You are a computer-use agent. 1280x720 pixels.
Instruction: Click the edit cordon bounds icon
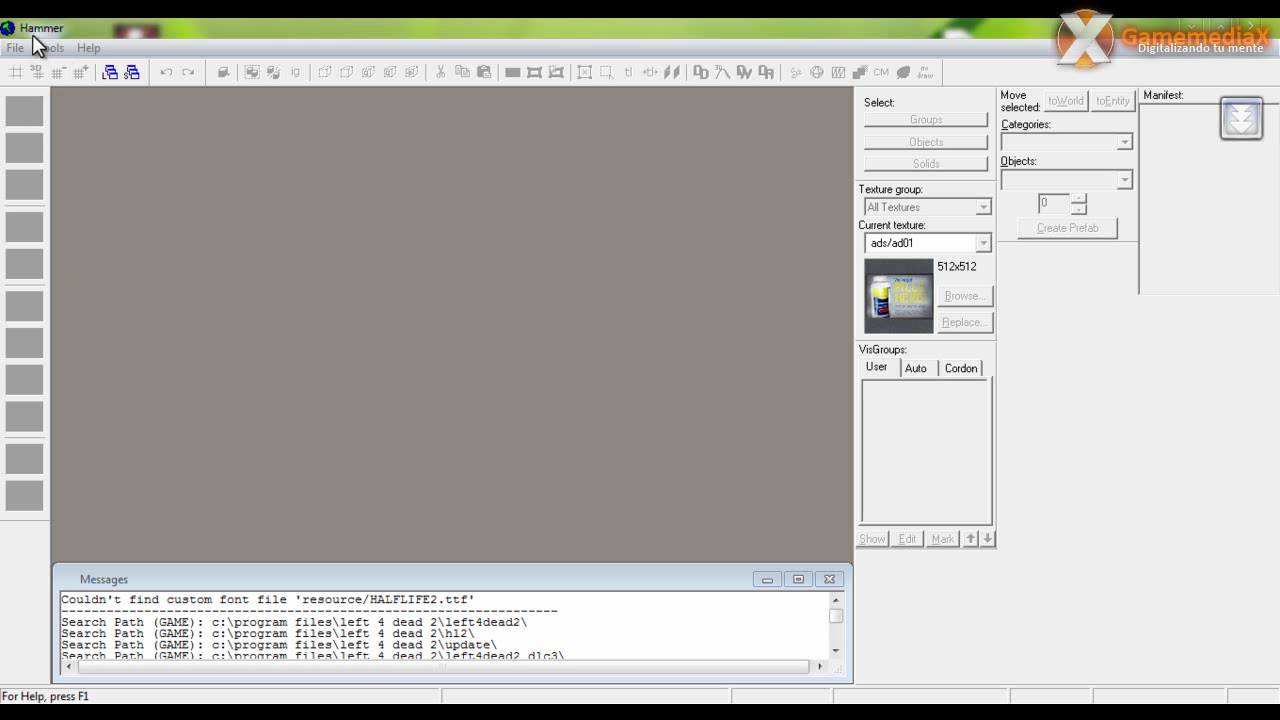[534, 72]
